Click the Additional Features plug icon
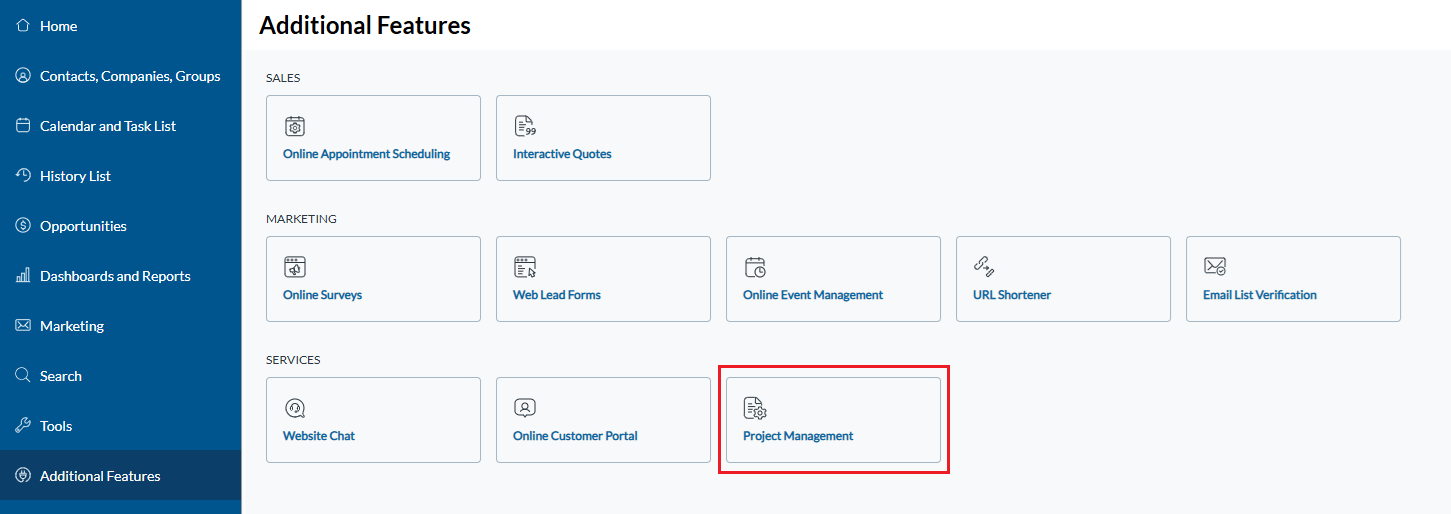The width and height of the screenshot is (1451, 514). 23,476
